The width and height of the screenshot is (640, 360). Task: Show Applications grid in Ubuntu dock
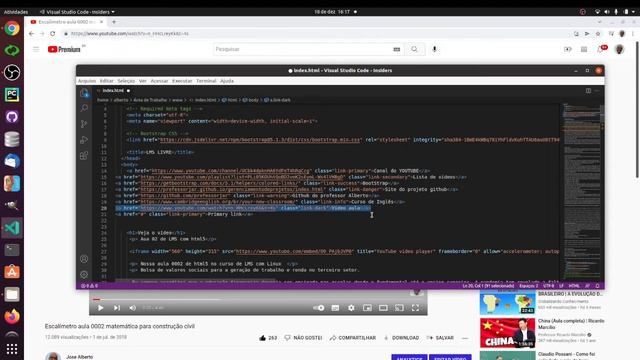tap(12, 349)
